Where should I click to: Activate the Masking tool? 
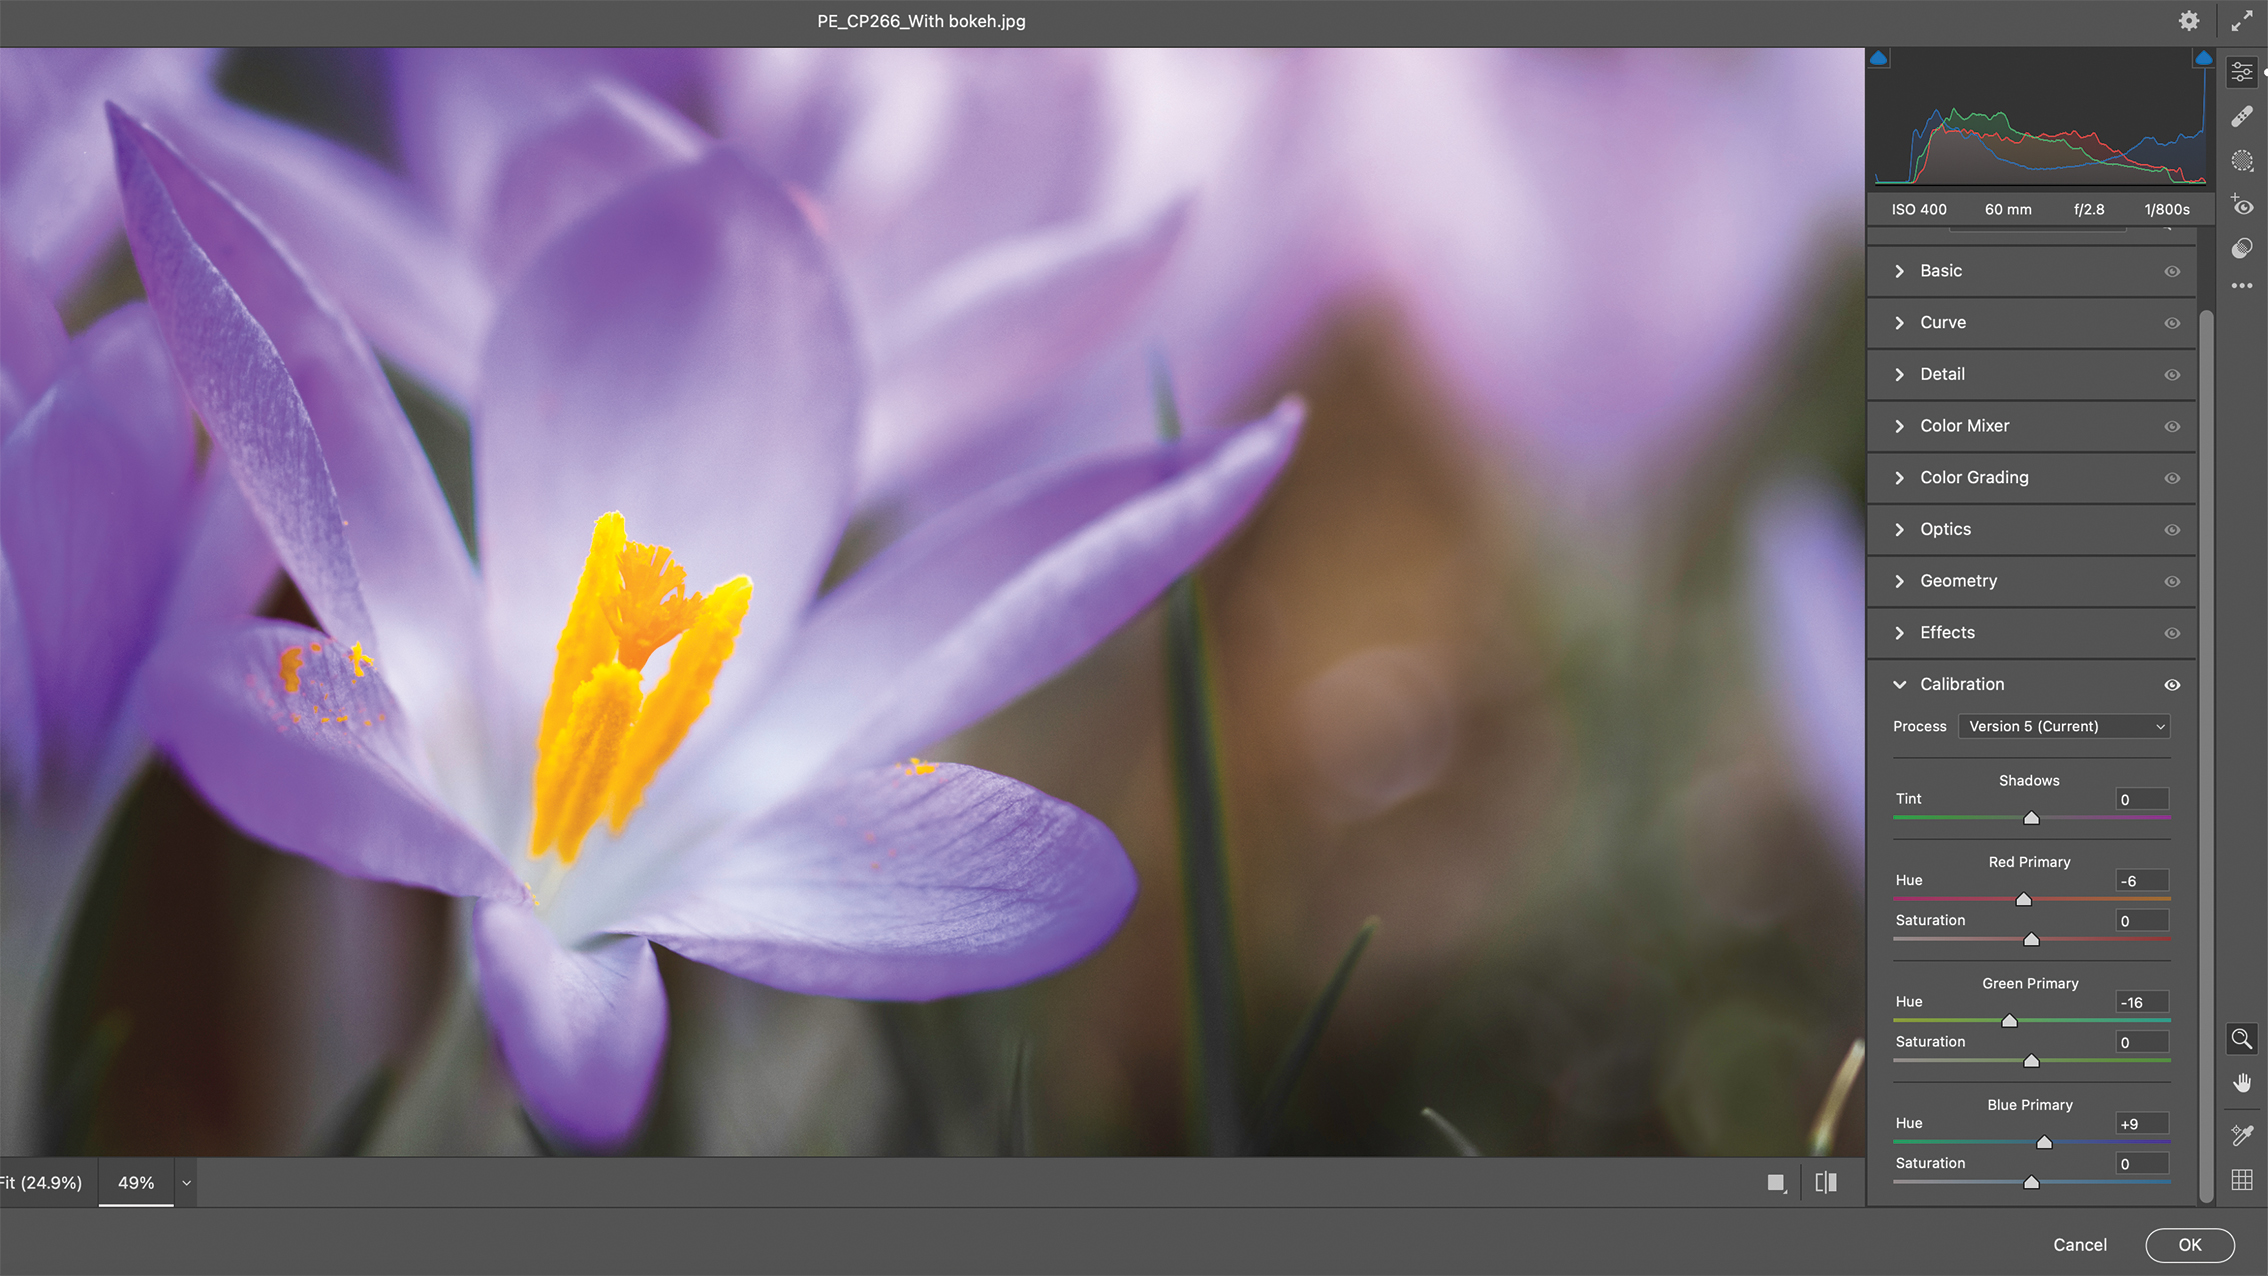(2242, 160)
